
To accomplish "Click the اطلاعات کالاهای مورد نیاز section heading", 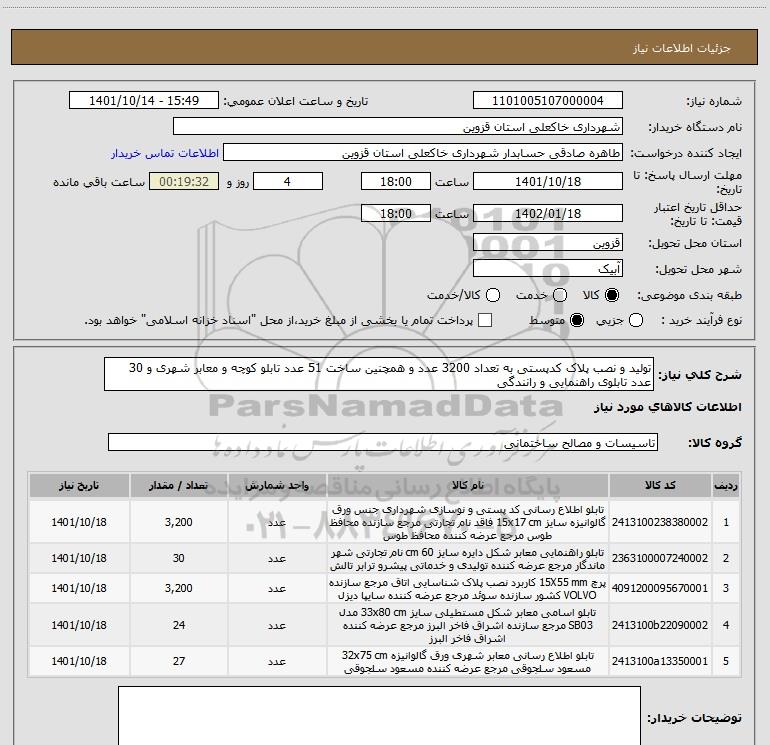I will 667,407.
